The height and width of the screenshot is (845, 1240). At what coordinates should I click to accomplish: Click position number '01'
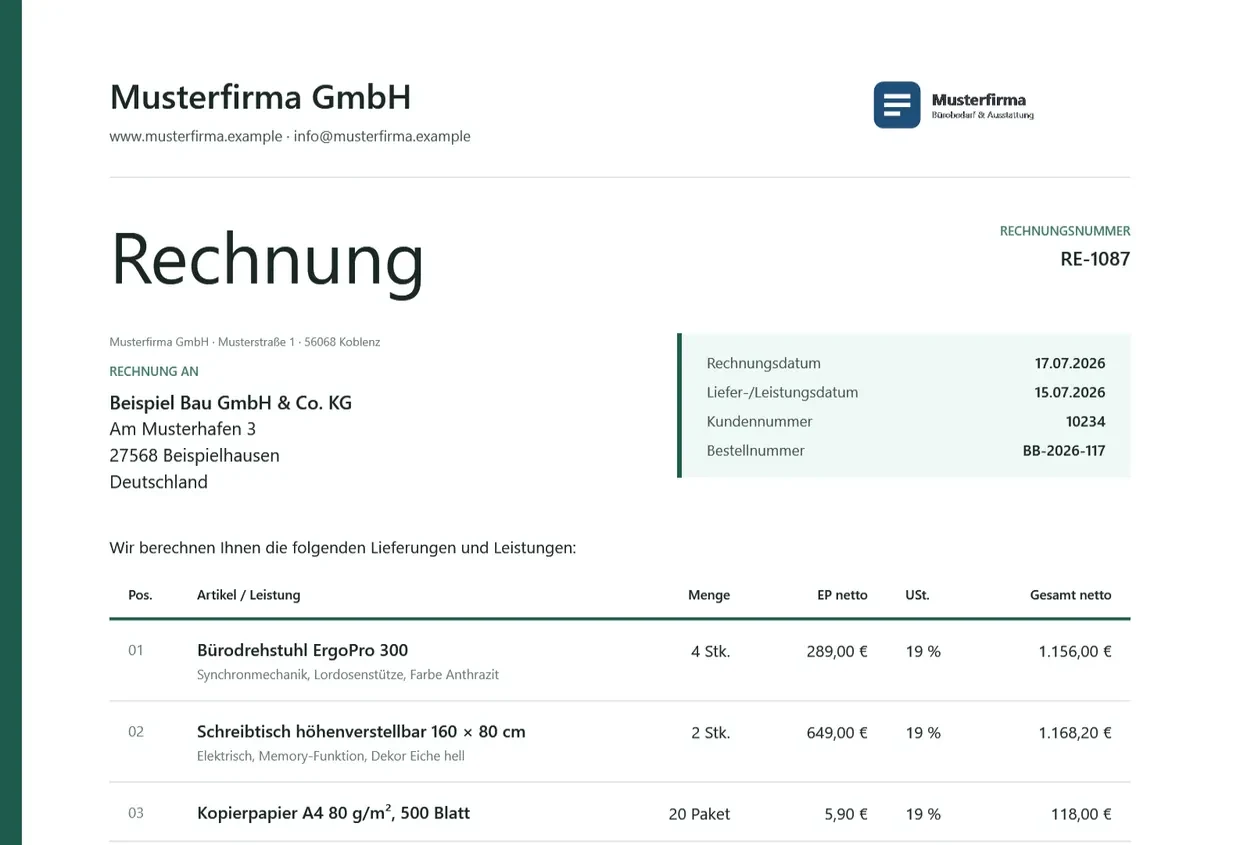[136, 650]
